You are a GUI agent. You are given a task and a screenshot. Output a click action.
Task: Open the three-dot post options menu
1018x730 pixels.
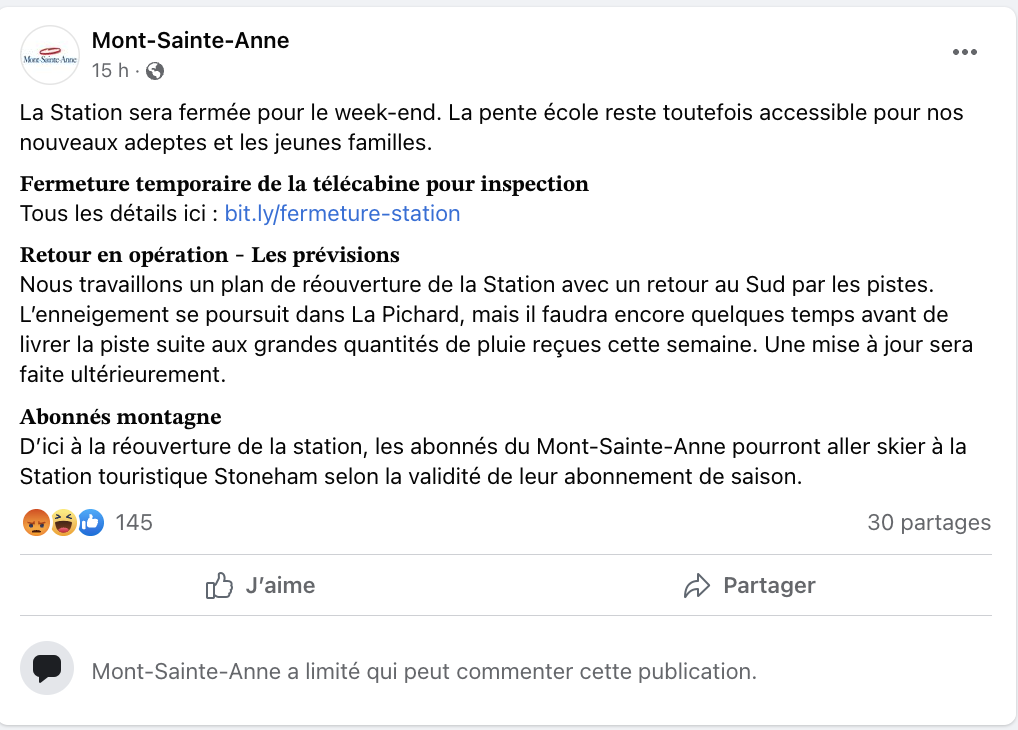[x=964, y=52]
